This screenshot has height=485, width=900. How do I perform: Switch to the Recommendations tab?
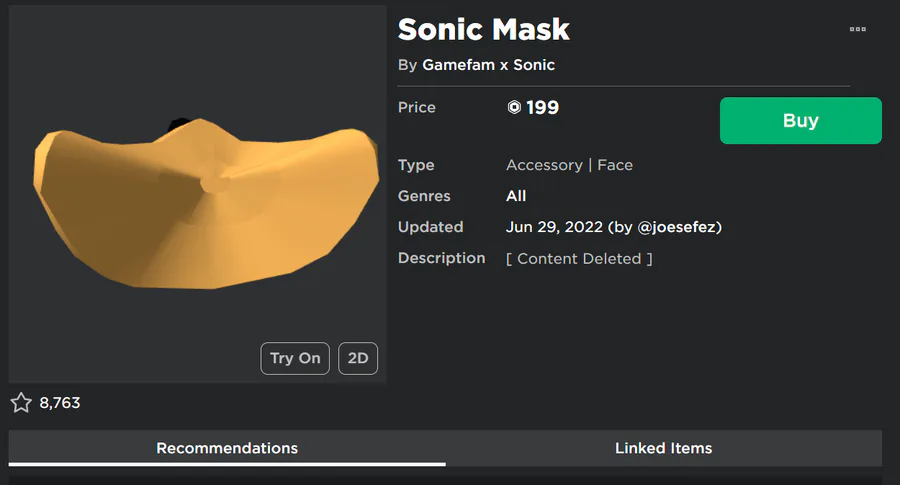(x=227, y=448)
